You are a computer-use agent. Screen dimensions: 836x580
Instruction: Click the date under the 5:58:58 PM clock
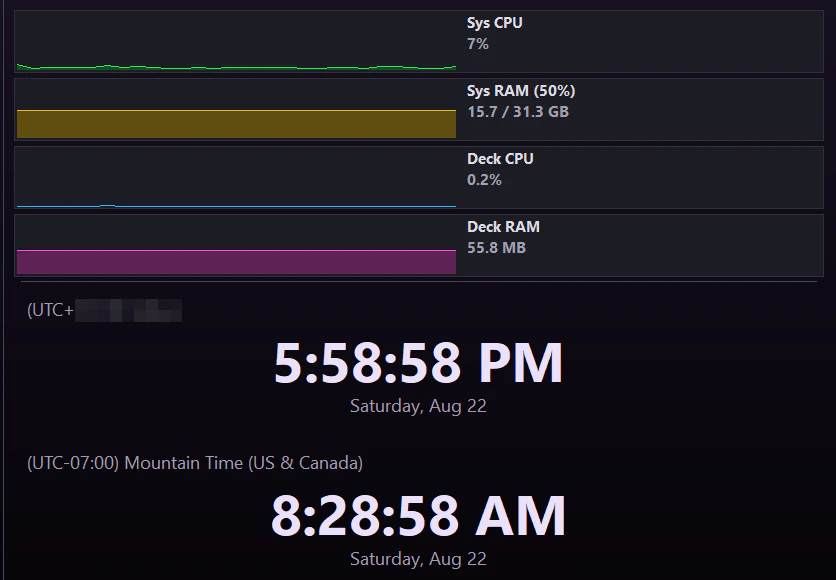pyautogui.click(x=418, y=406)
